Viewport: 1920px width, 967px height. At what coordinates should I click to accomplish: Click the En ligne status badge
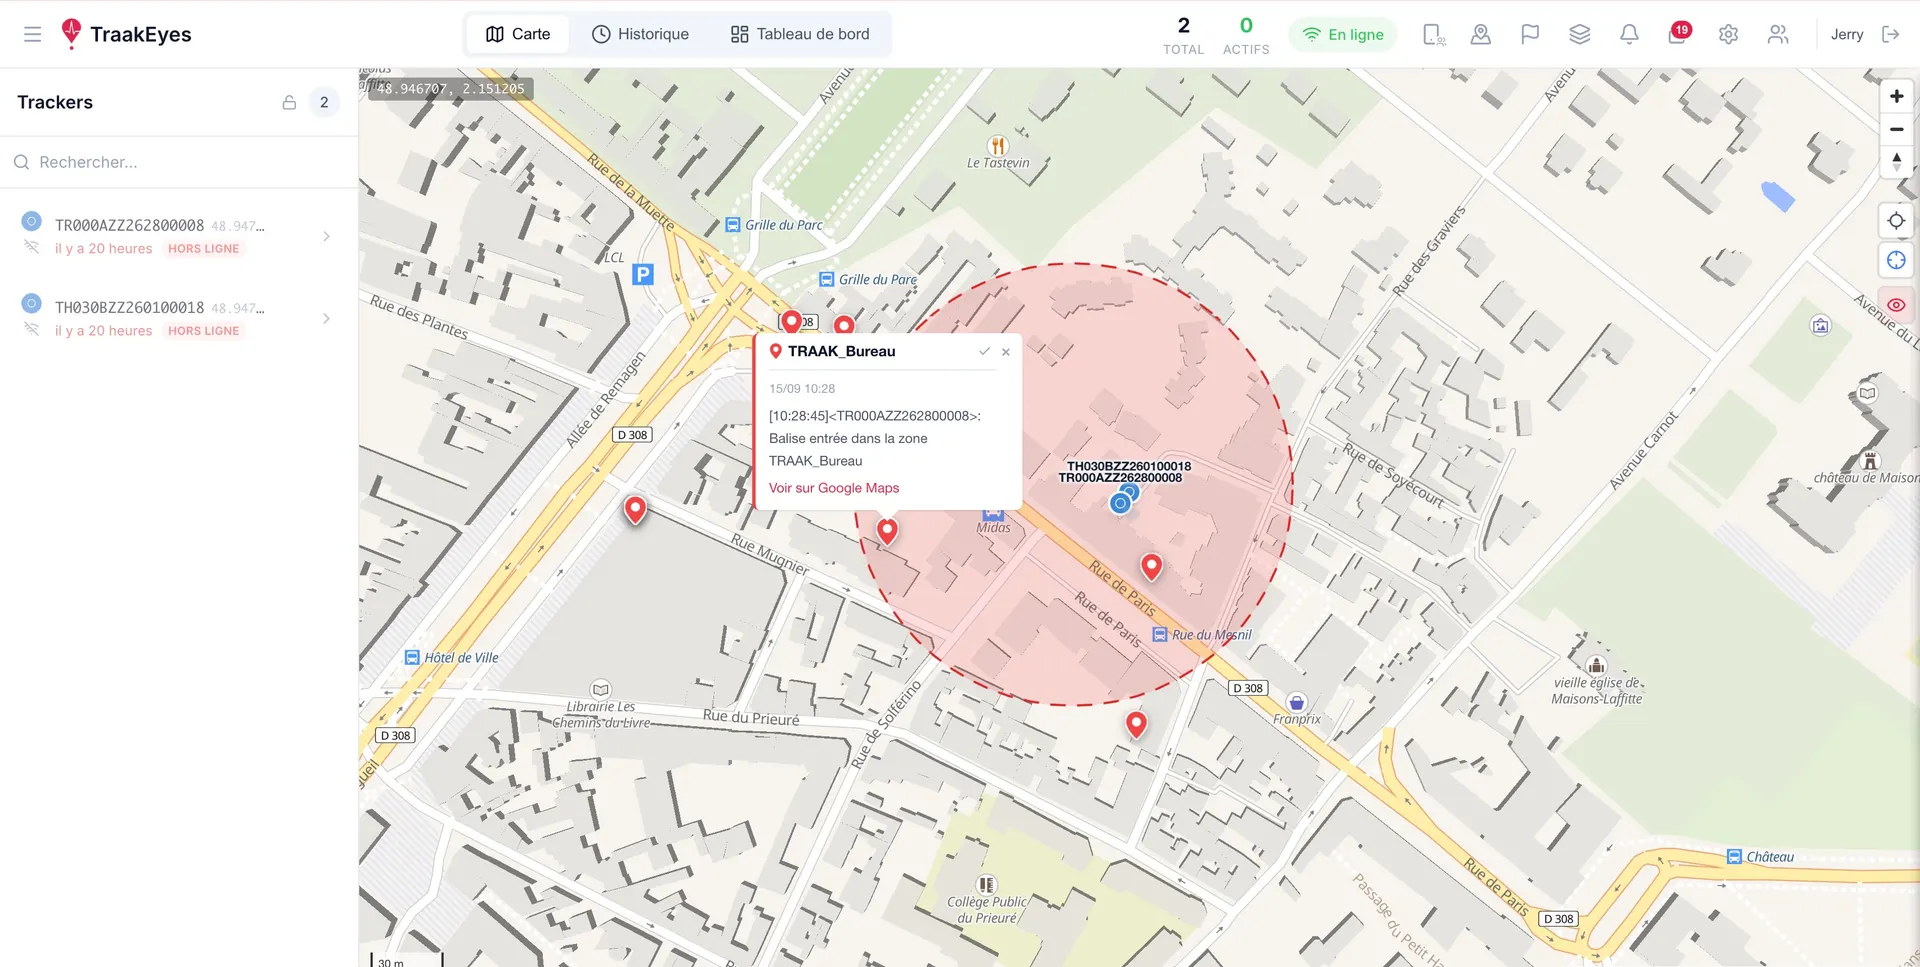pos(1342,34)
